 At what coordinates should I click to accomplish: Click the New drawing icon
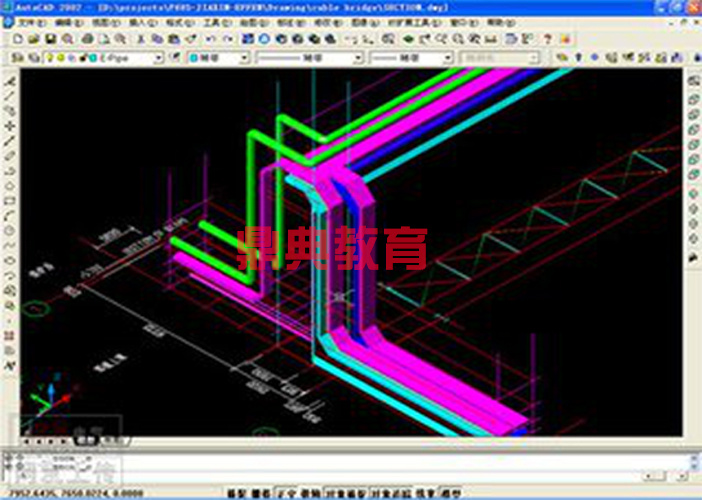click(x=21, y=38)
